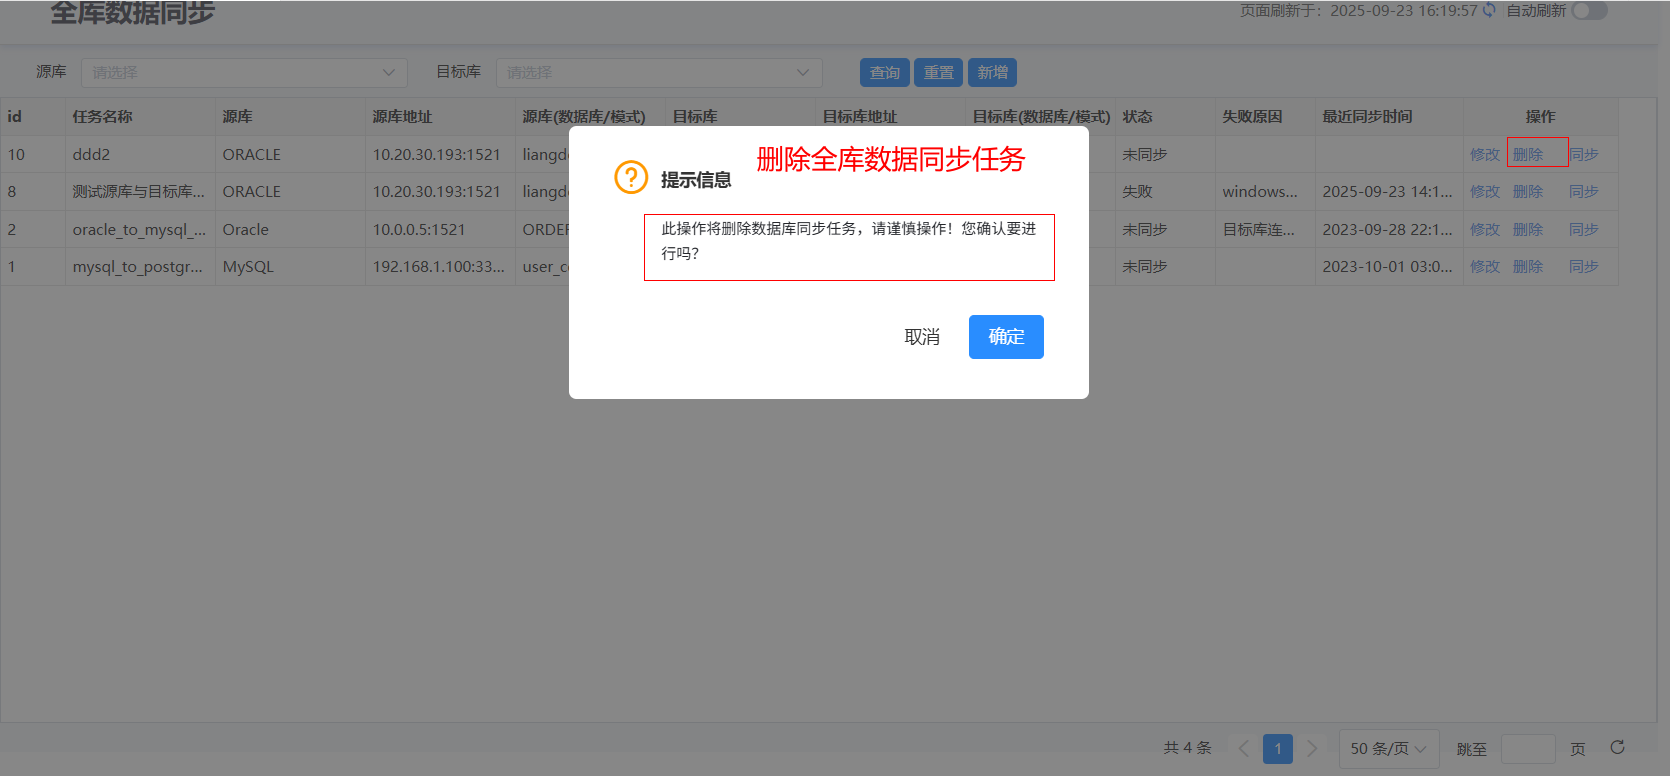The image size is (1670, 776).
Task: Go to next page arrow
Action: 1312,748
